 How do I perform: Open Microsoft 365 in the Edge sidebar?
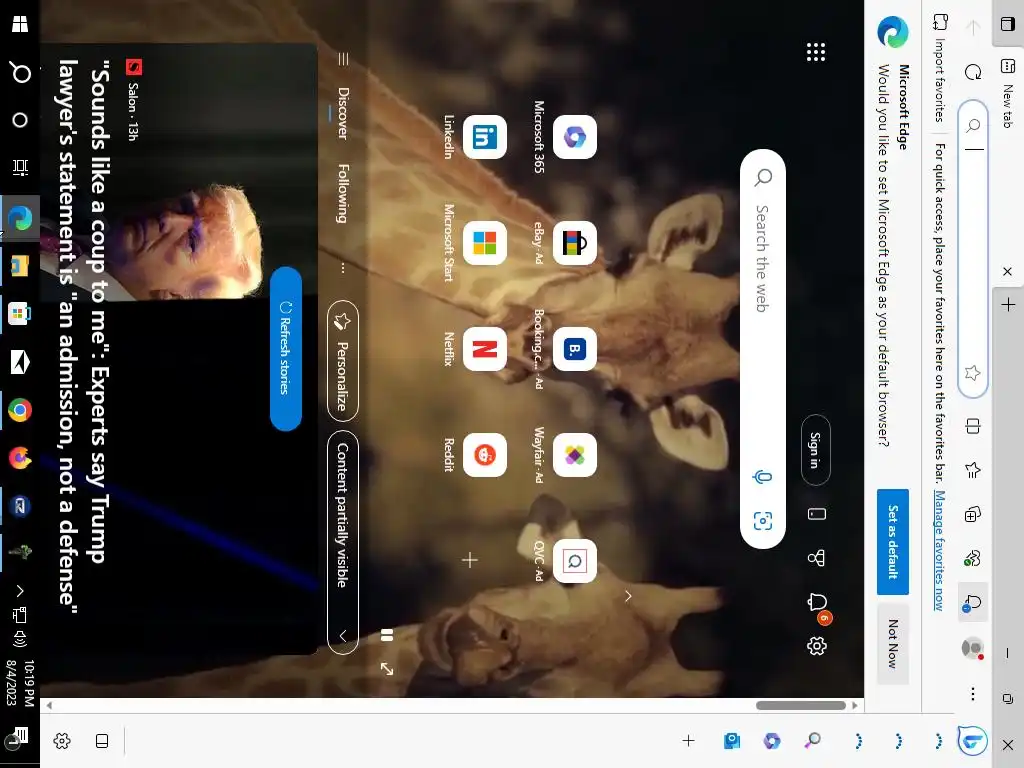tap(772, 741)
